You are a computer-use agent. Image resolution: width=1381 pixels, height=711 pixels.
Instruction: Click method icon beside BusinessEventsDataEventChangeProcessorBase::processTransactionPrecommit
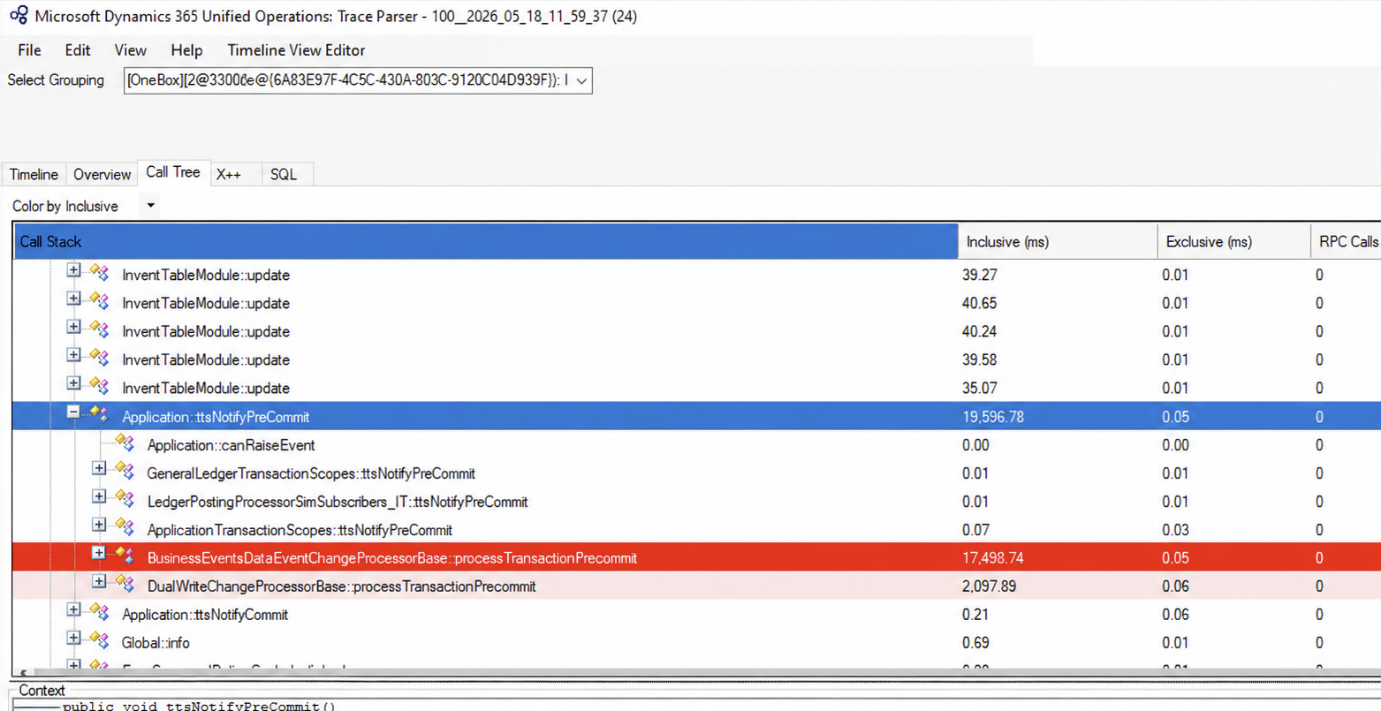124,556
